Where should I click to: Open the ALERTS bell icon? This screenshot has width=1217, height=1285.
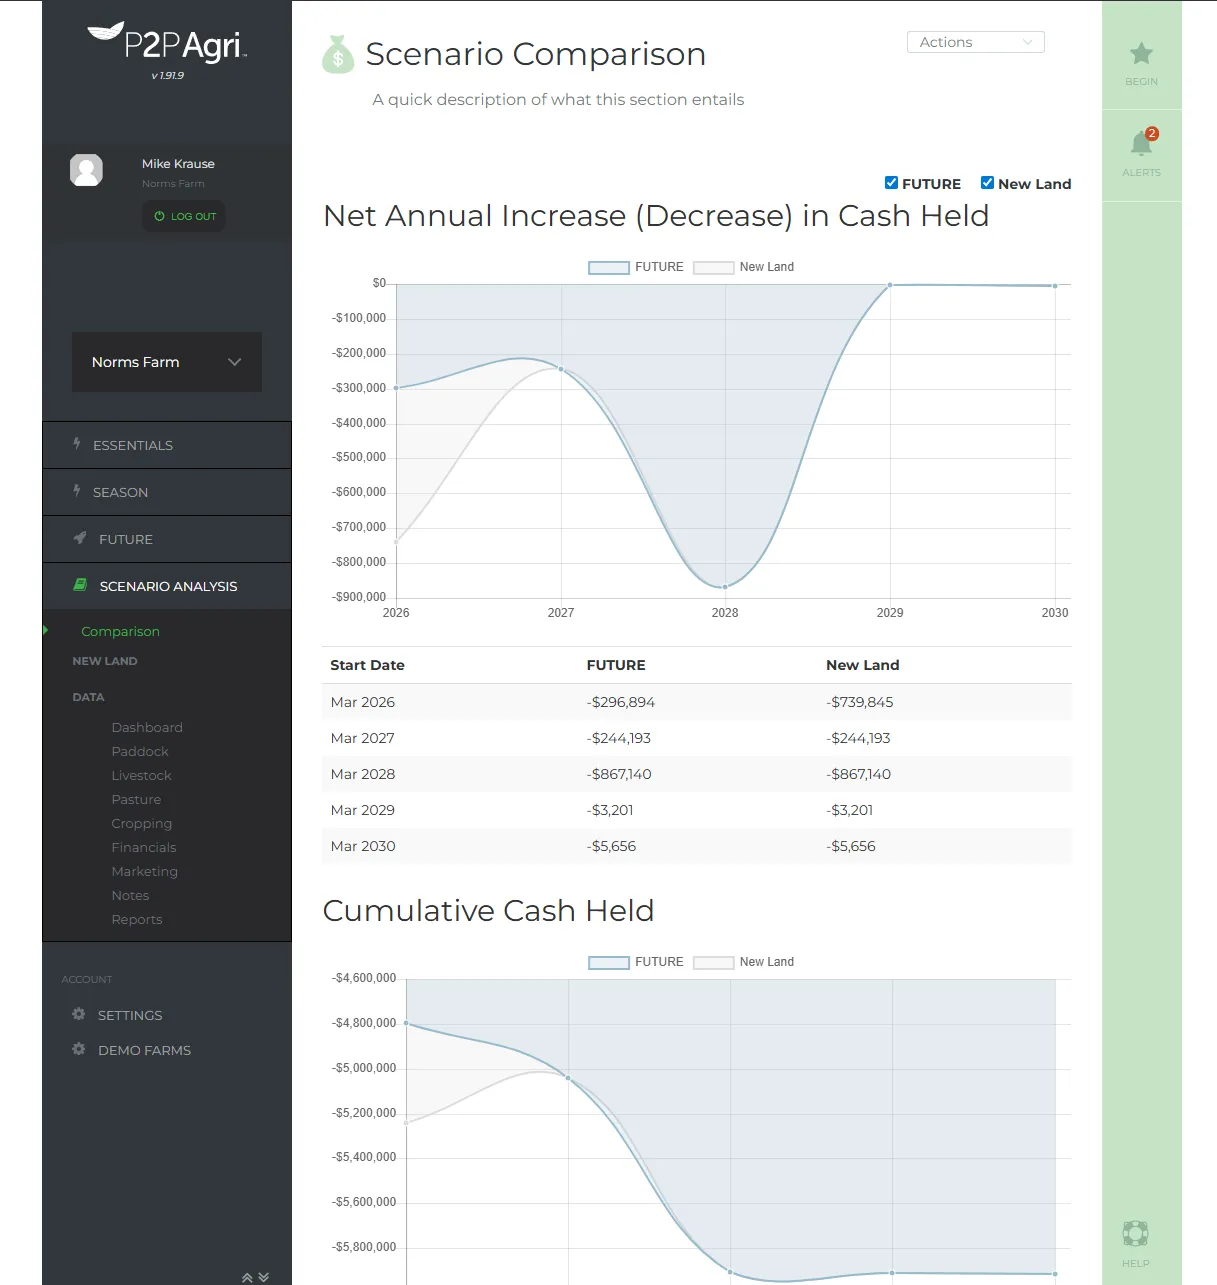1141,144
